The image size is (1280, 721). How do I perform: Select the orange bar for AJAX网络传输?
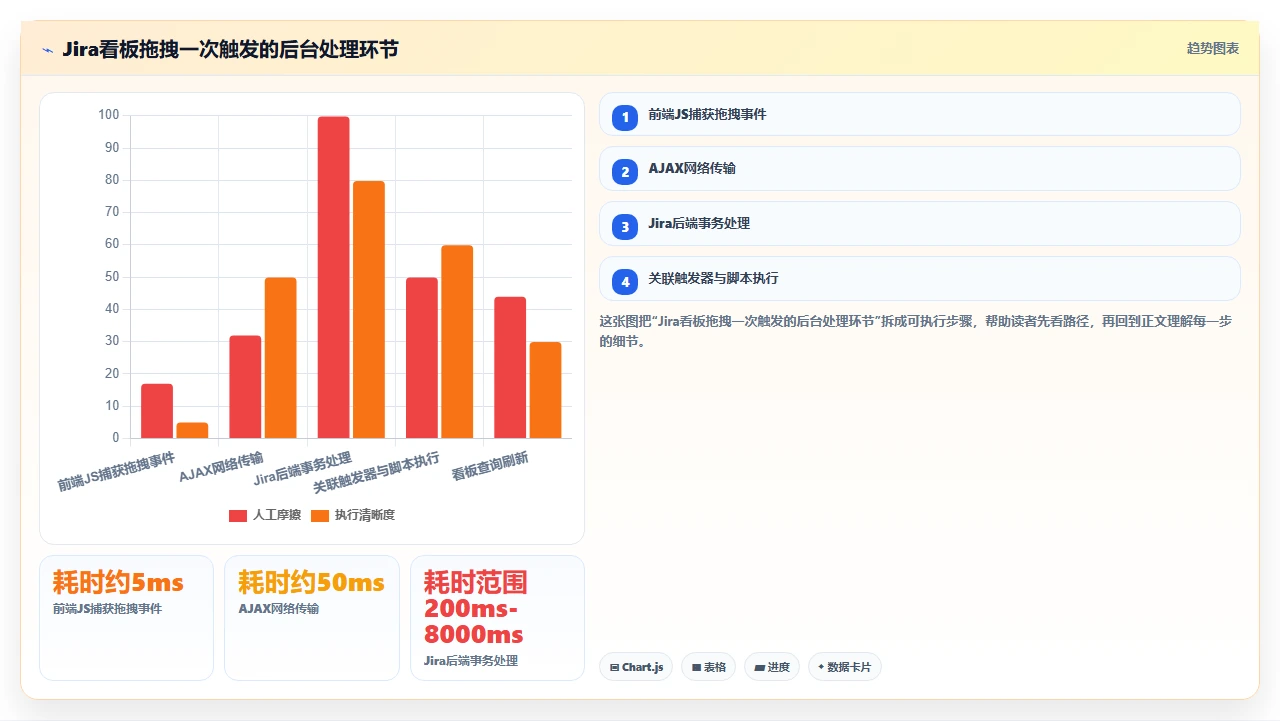[x=281, y=358]
